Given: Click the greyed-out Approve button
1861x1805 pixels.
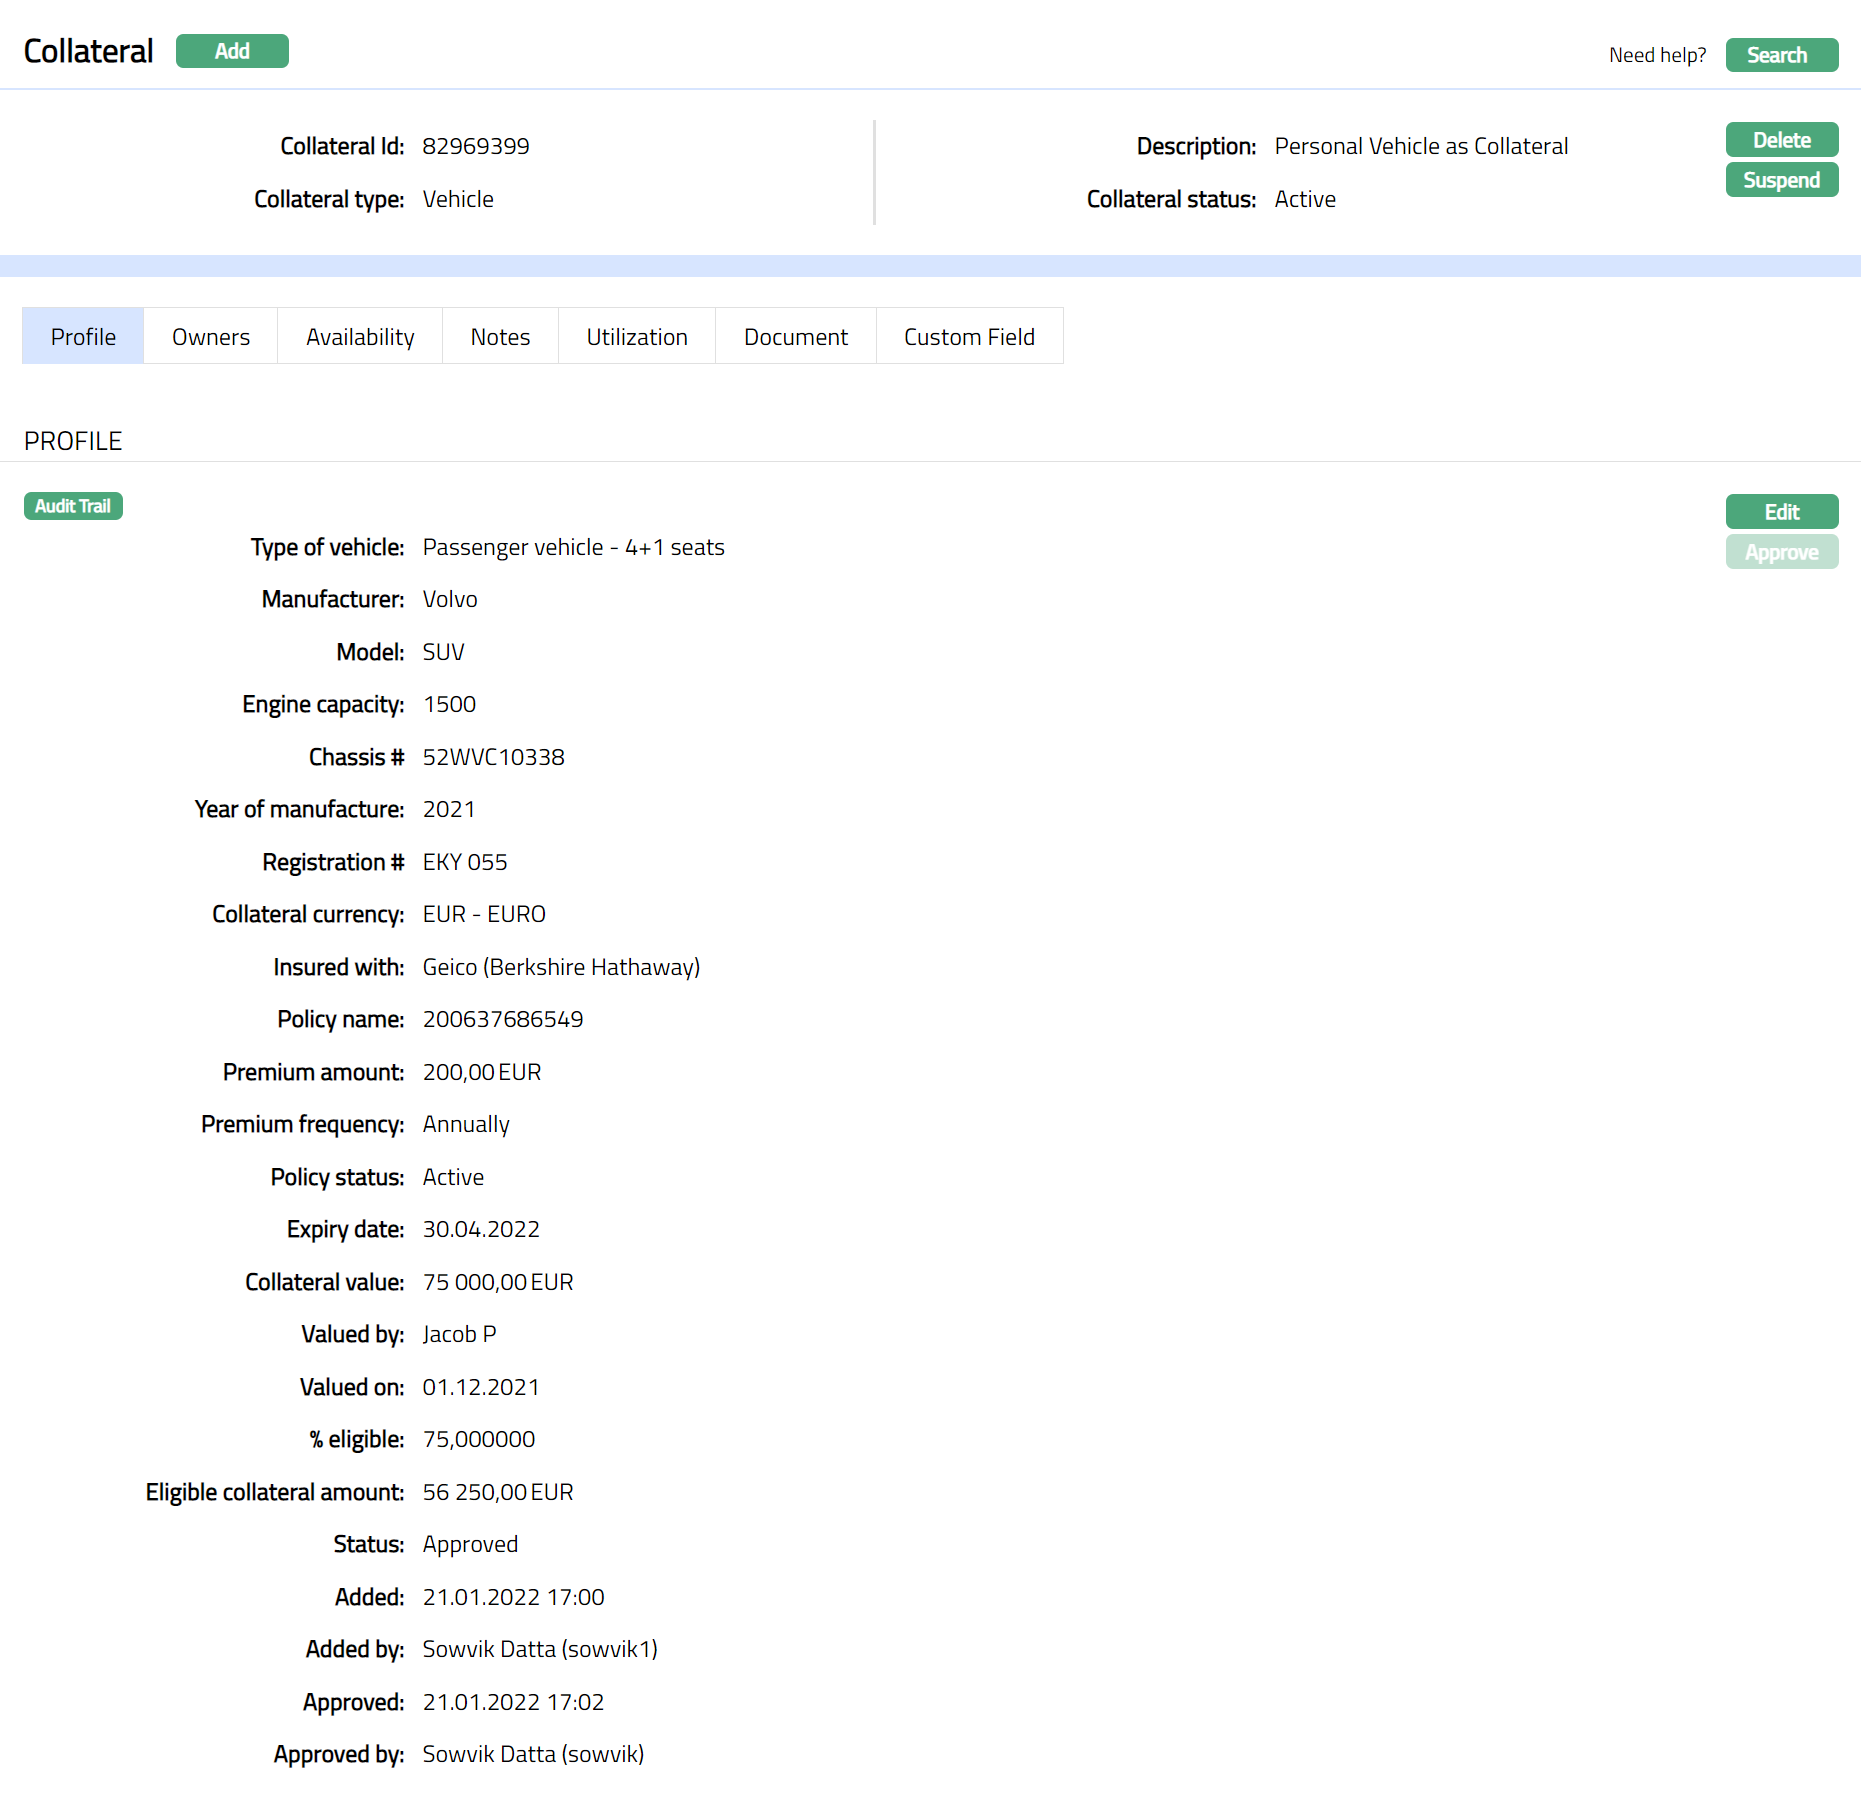Looking at the screenshot, I should [x=1780, y=552].
